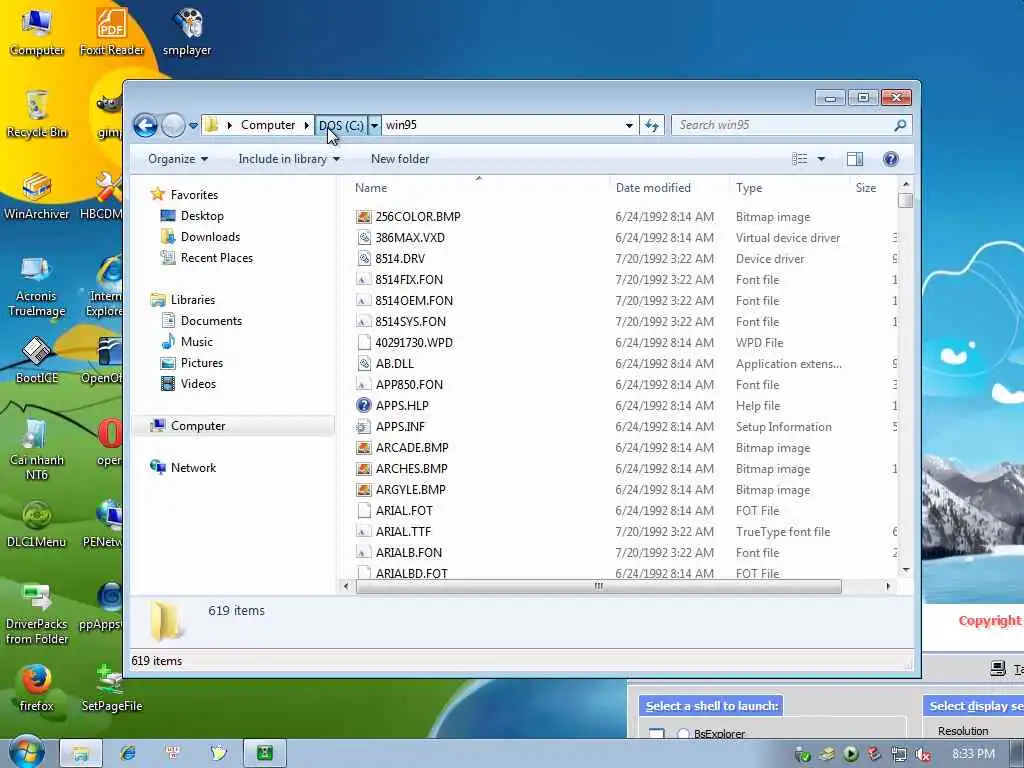The image size is (1024, 768).
Task: Launch firefox from desktop
Action: click(37, 688)
